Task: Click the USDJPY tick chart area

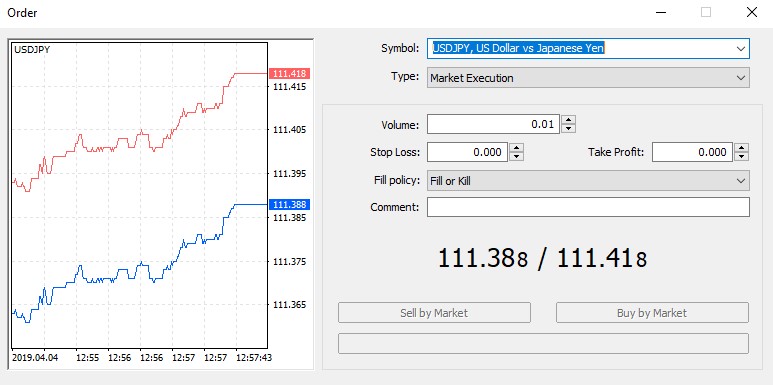Action: [x=140, y=195]
